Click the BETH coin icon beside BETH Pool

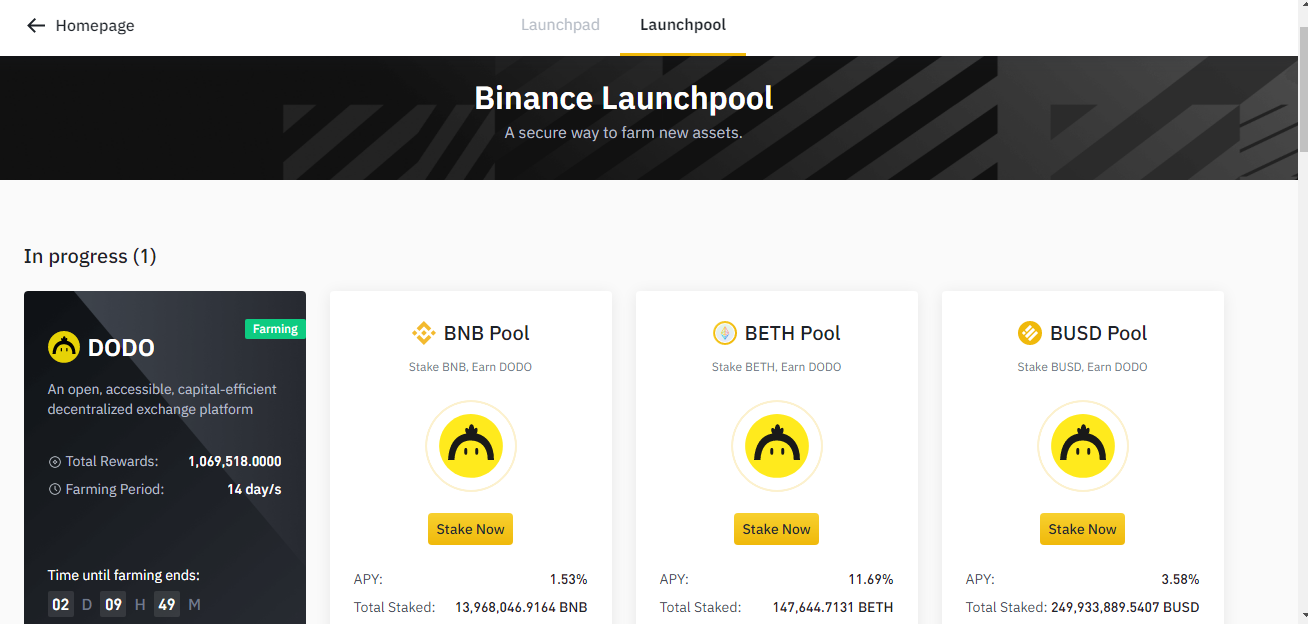[724, 333]
